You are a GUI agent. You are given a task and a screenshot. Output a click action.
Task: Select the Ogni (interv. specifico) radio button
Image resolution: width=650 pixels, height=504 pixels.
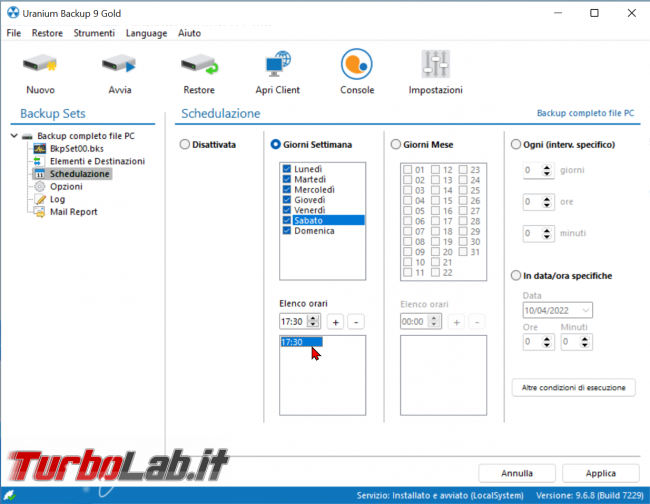pyautogui.click(x=516, y=144)
